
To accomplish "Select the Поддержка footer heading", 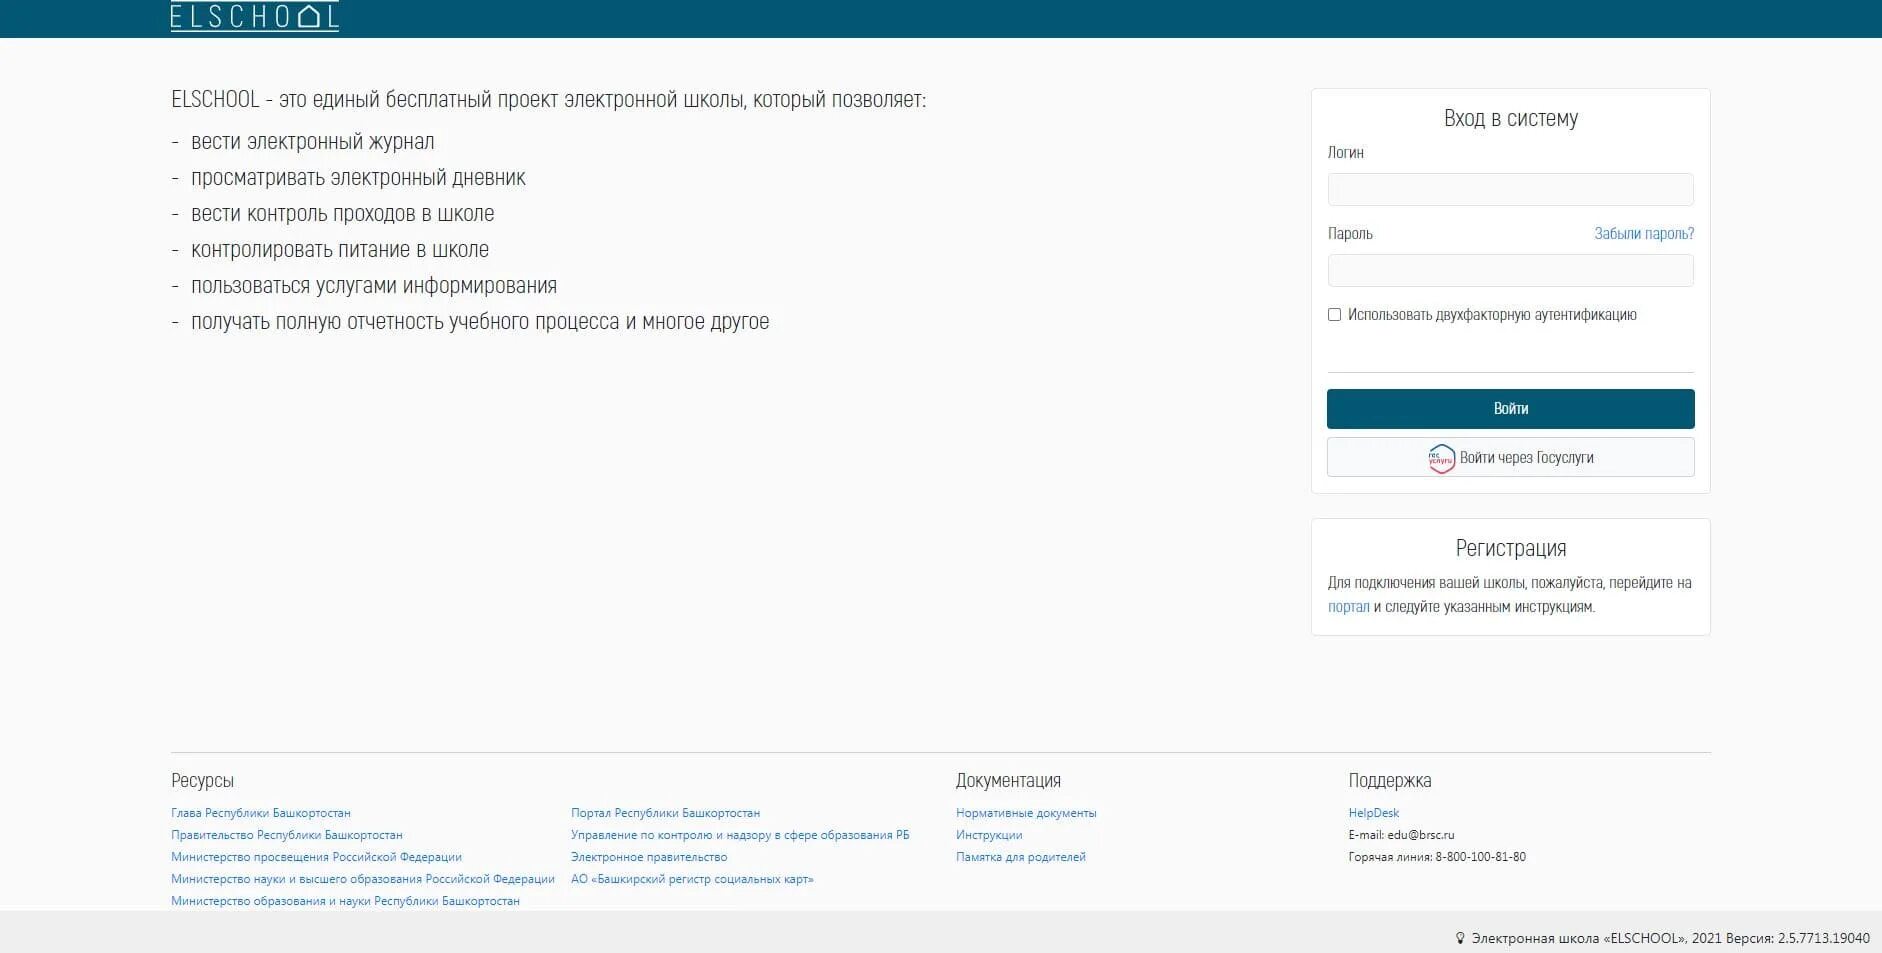I will click(x=1390, y=781).
